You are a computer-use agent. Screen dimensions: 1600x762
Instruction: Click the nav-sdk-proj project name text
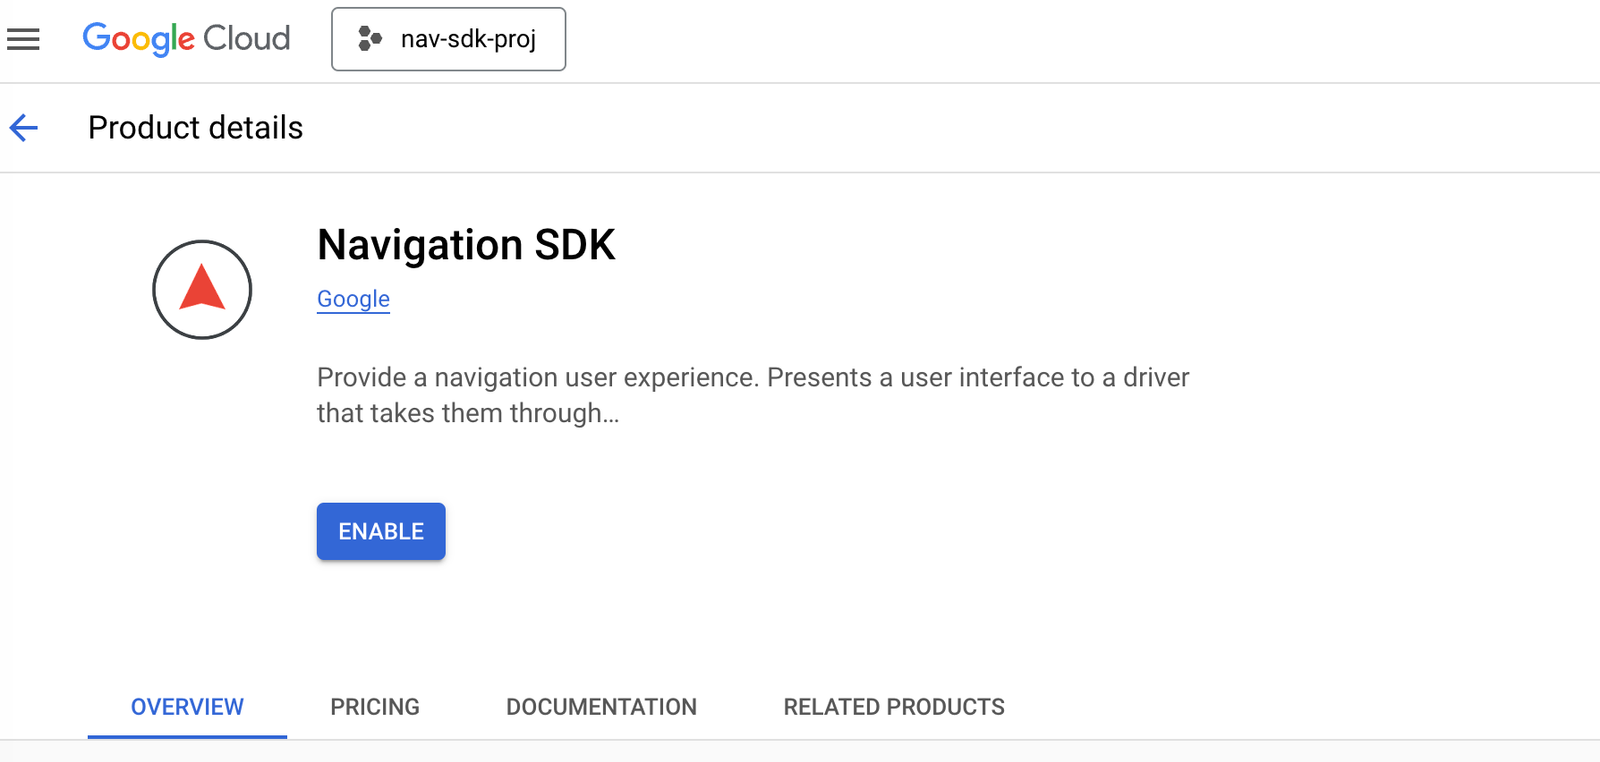468,39
